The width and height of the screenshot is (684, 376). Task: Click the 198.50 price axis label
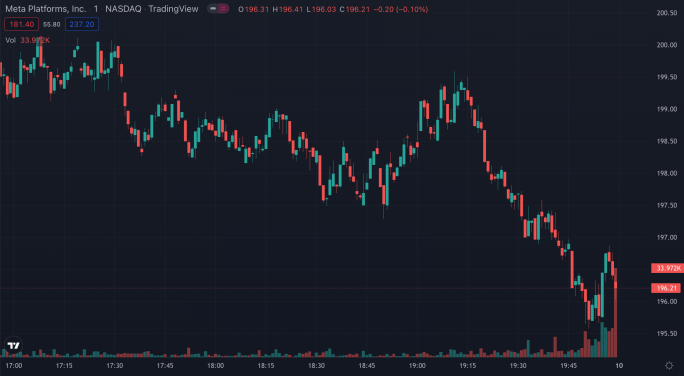pyautogui.click(x=667, y=141)
